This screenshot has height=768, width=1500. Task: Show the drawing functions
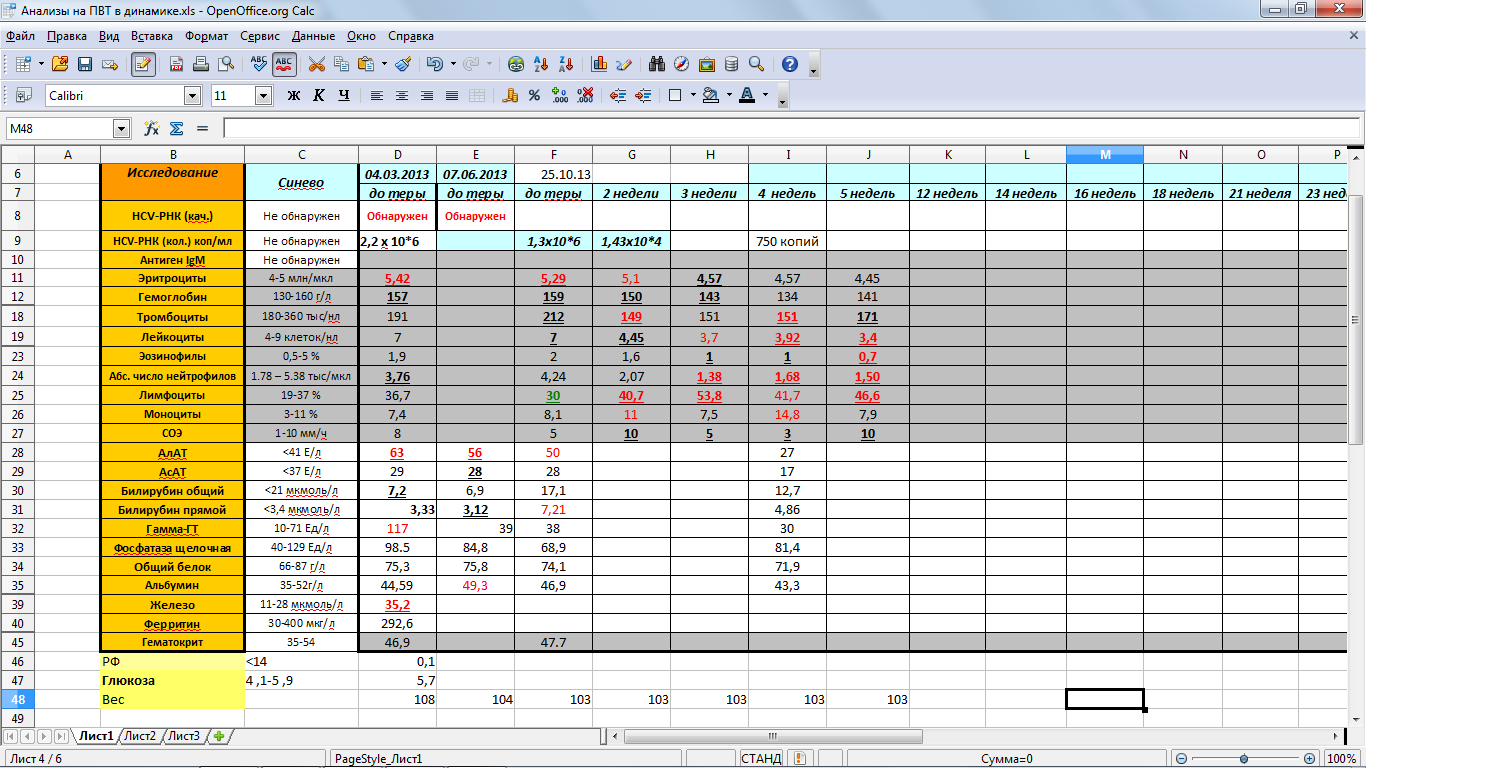tap(624, 64)
